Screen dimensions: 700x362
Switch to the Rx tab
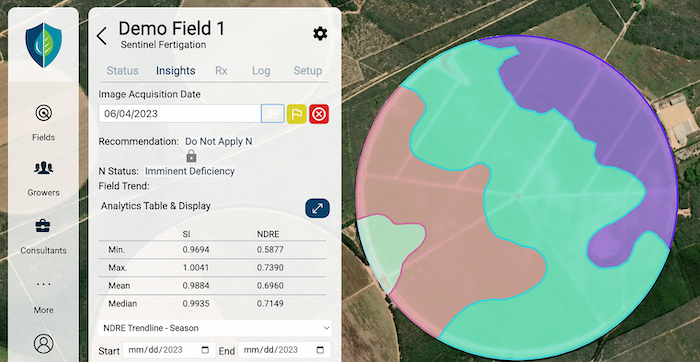tap(221, 71)
